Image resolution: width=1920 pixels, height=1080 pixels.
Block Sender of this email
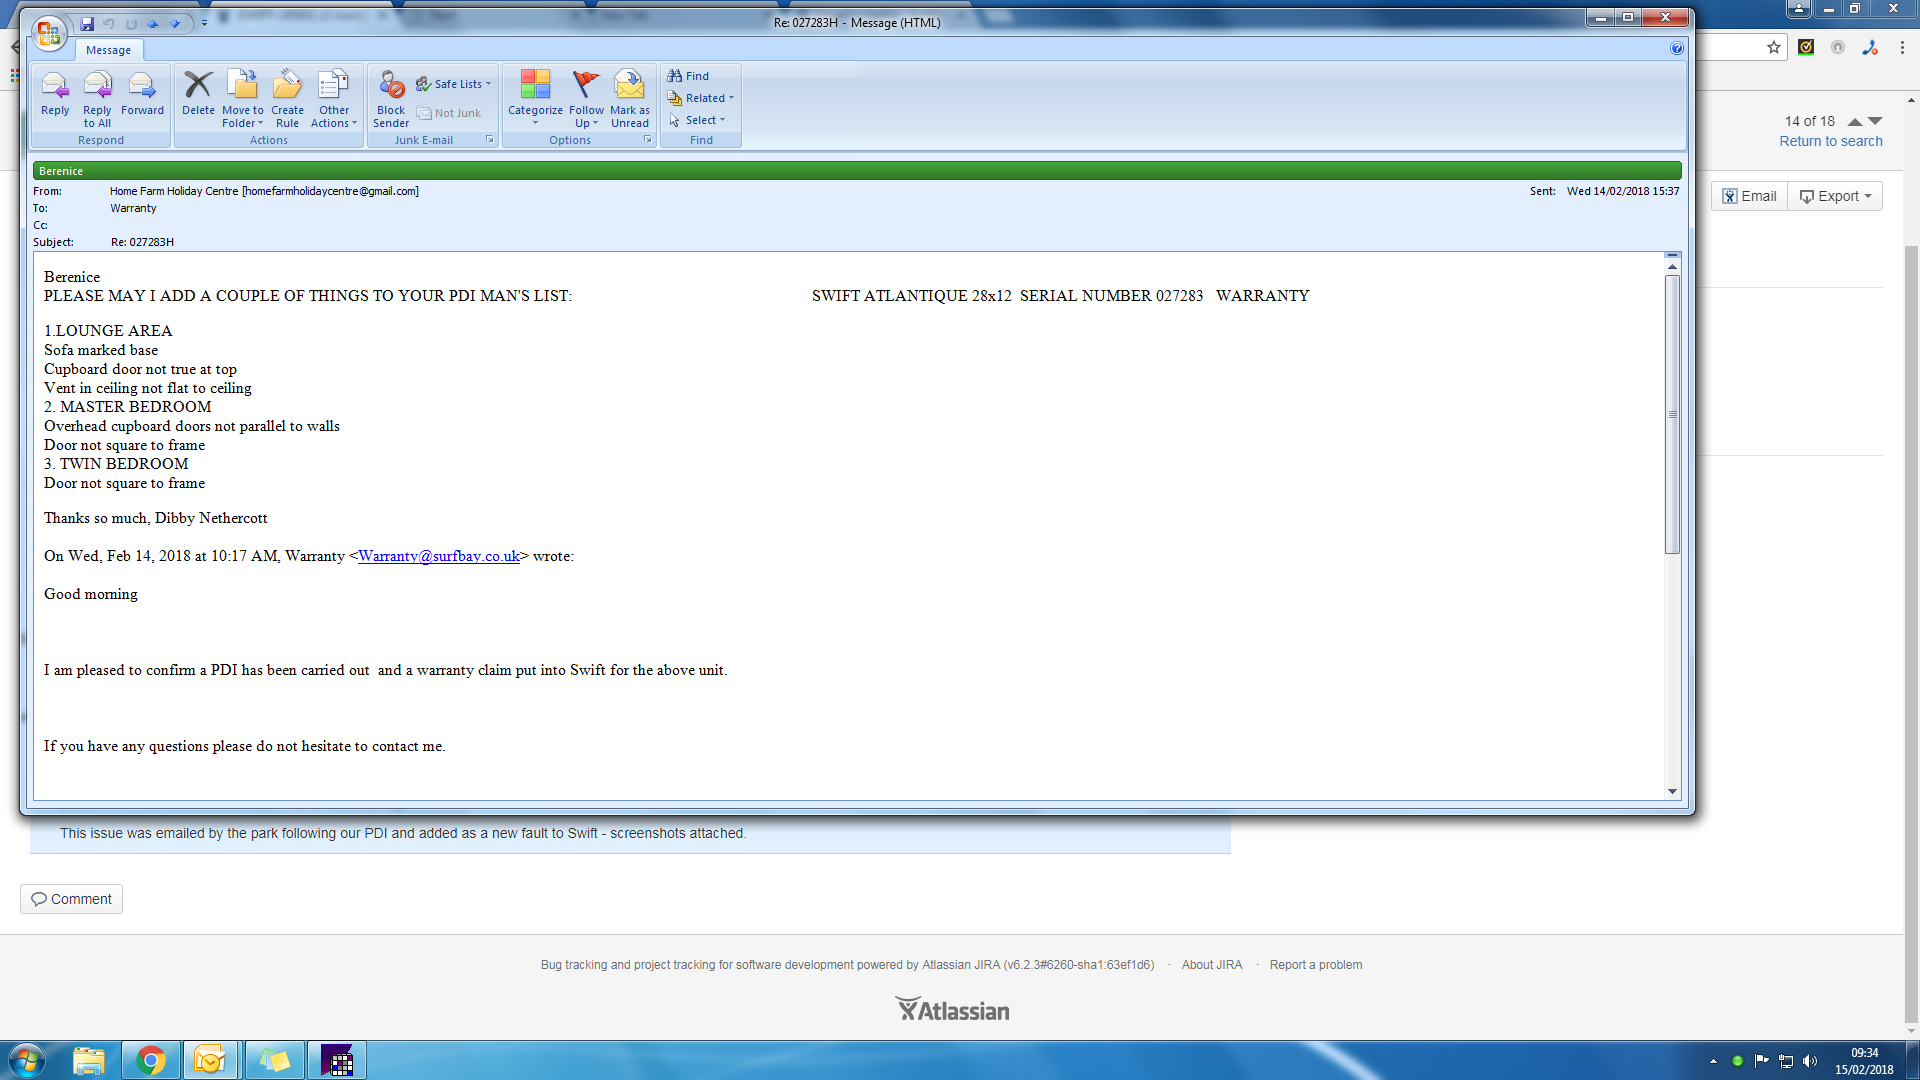pyautogui.click(x=391, y=87)
